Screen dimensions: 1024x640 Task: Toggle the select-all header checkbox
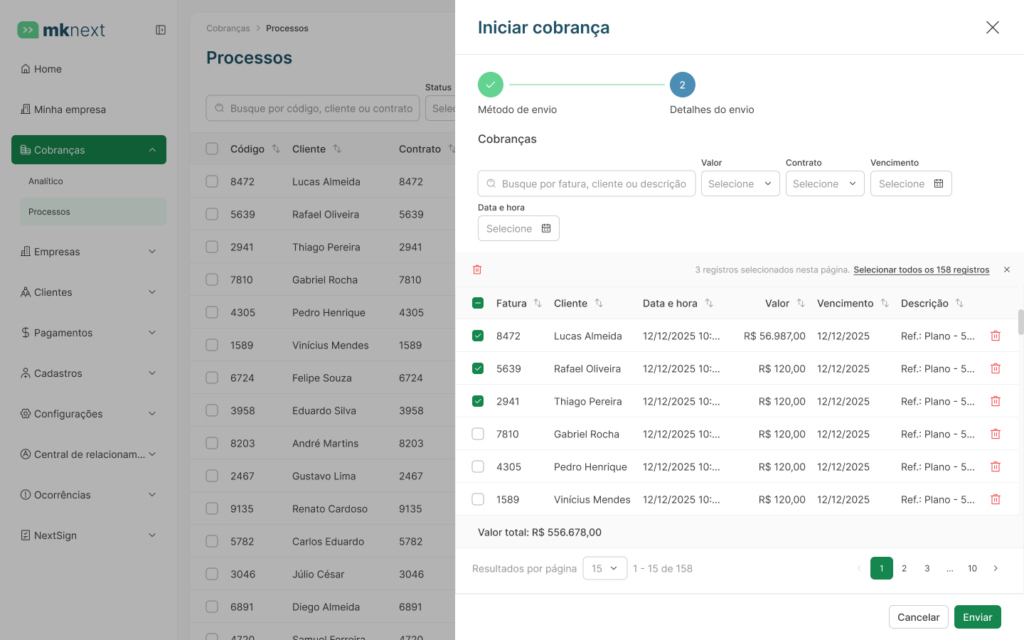click(478, 303)
